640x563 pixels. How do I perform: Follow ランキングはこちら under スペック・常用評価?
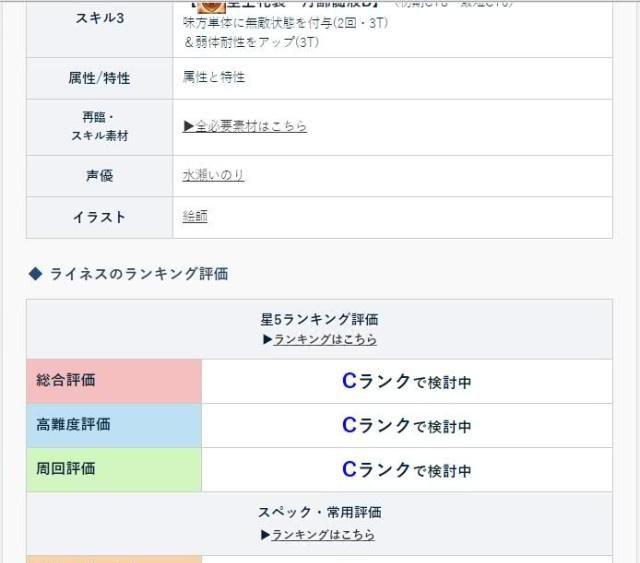(x=323, y=535)
